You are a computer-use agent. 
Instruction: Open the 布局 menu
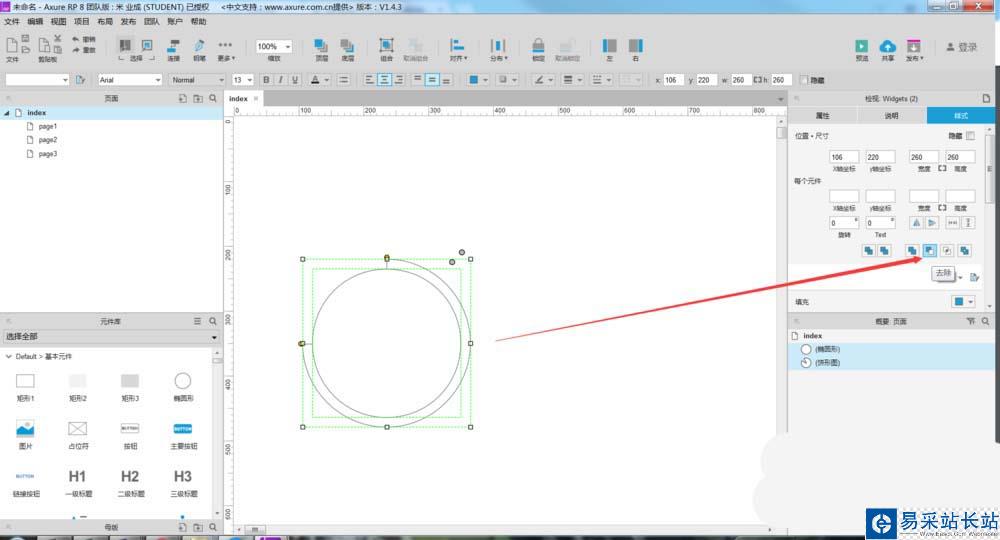click(x=105, y=21)
